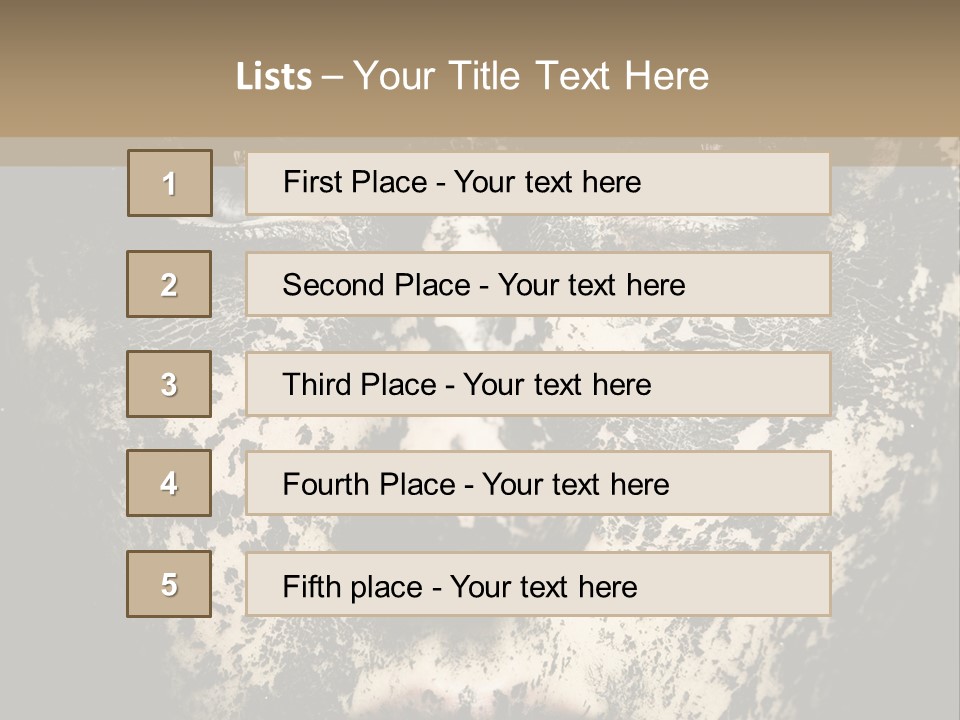Select the number 4 box

(x=169, y=483)
